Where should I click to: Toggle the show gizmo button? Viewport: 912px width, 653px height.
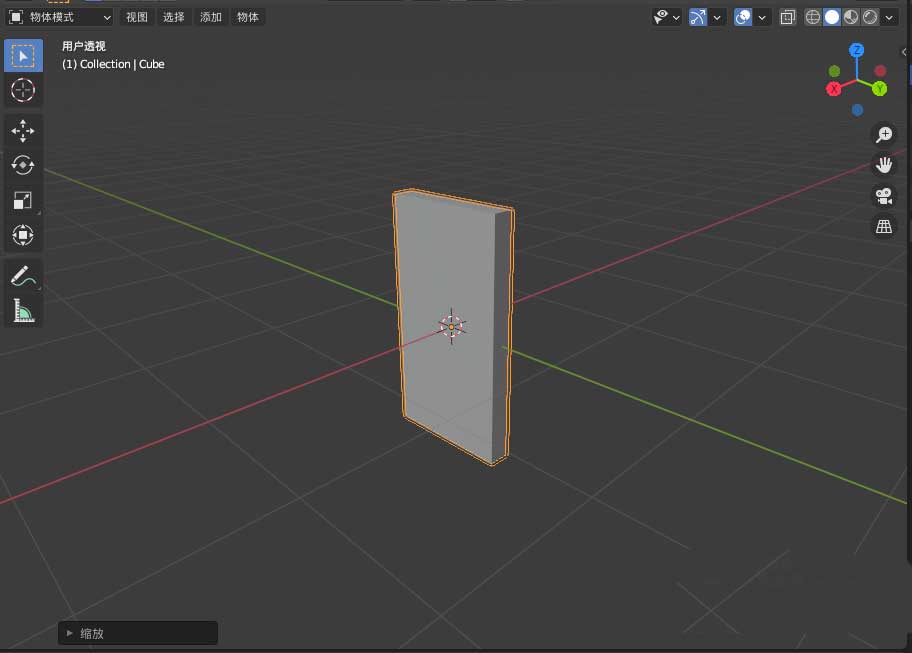[697, 17]
